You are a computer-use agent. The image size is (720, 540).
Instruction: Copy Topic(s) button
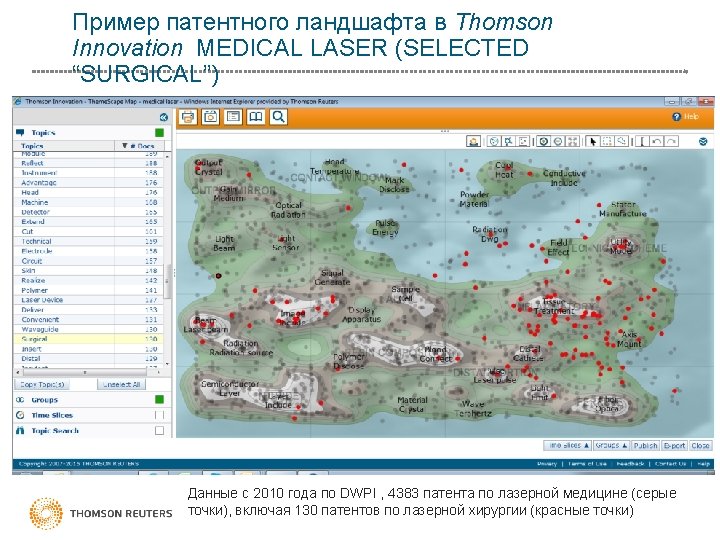[42, 384]
